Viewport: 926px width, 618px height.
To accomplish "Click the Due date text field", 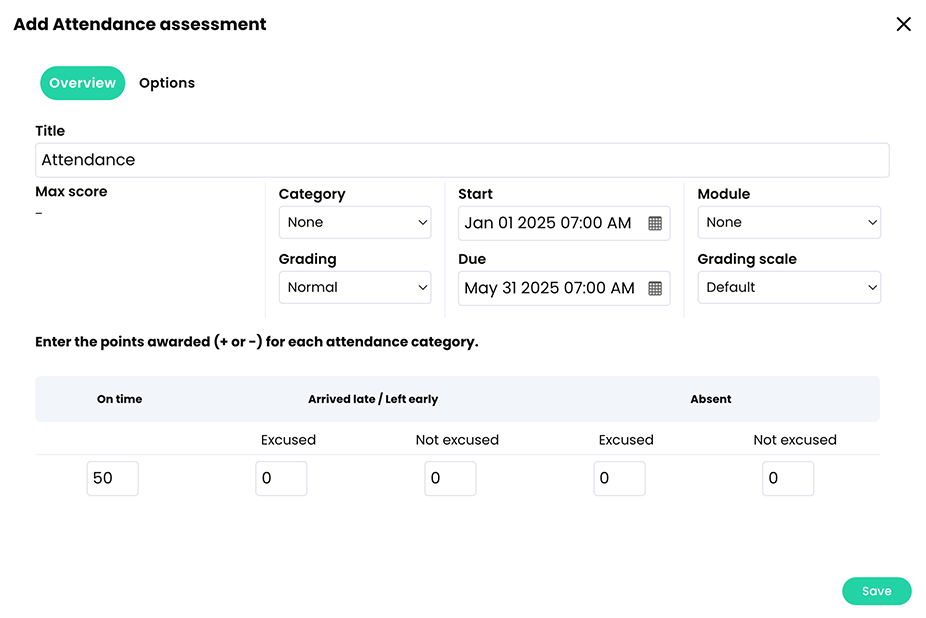I will [x=549, y=288].
